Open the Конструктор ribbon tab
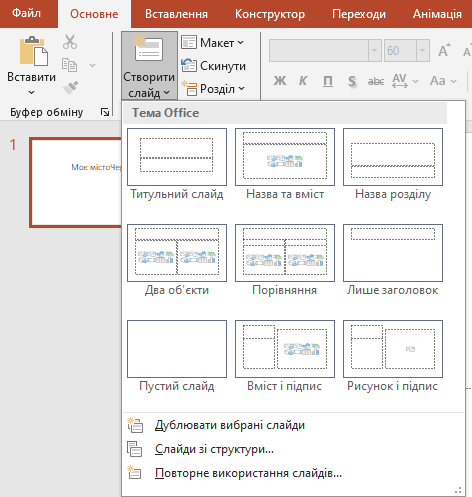This screenshot has height=497, width=472. pos(270,14)
